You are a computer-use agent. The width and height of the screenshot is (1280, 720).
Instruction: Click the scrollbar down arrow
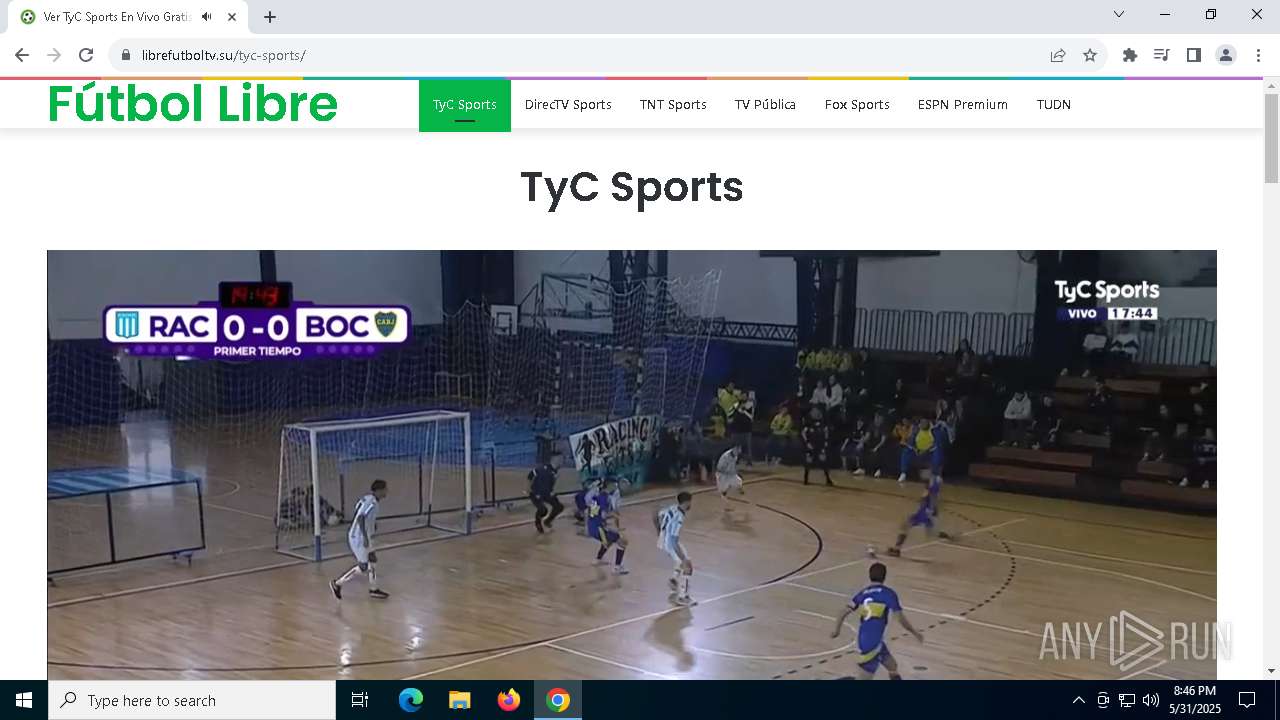(1272, 671)
